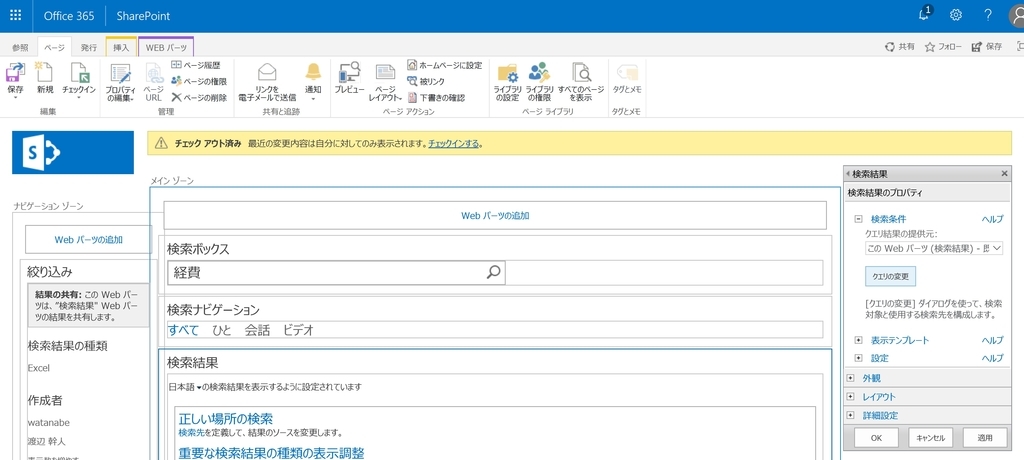Click the search magnifier in 検索ボックス
Screen dimensions: 1024x460
(494, 272)
